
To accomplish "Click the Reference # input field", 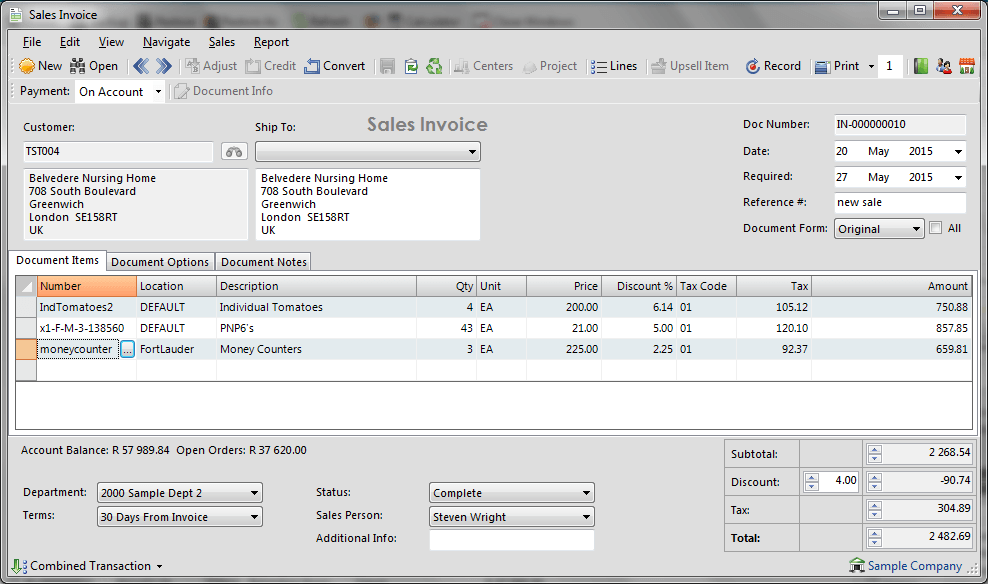I will 900,203.
